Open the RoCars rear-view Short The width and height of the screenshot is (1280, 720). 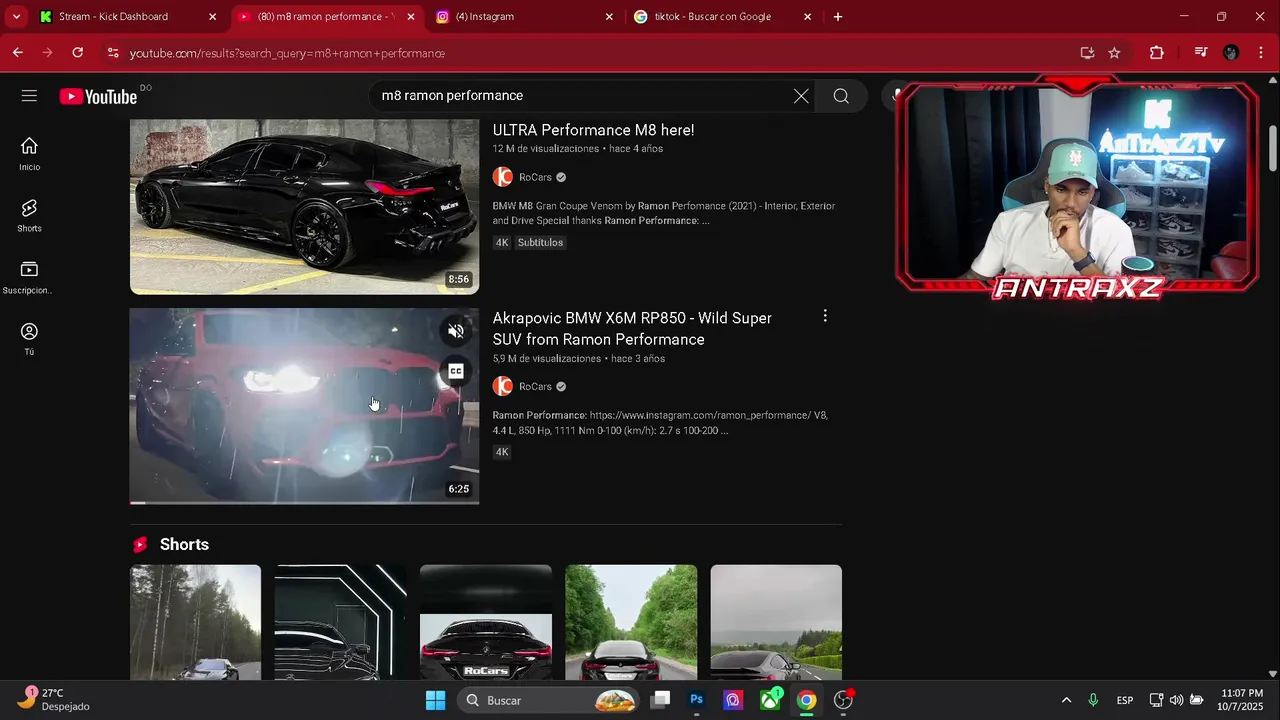485,622
